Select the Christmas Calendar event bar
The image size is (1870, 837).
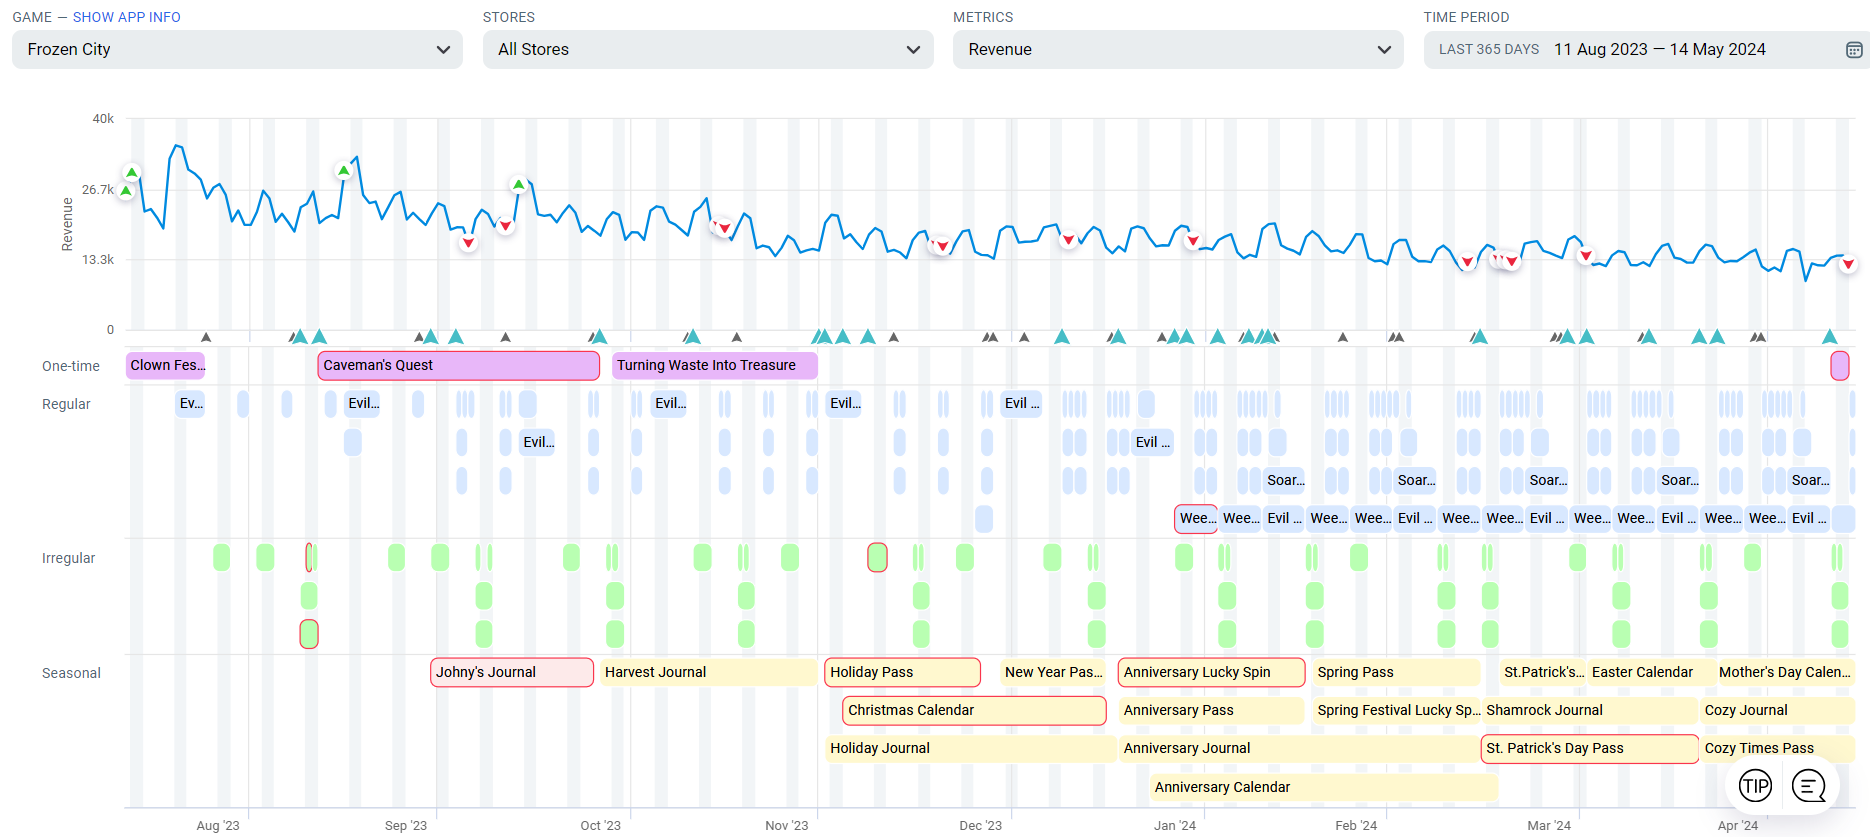tap(974, 710)
